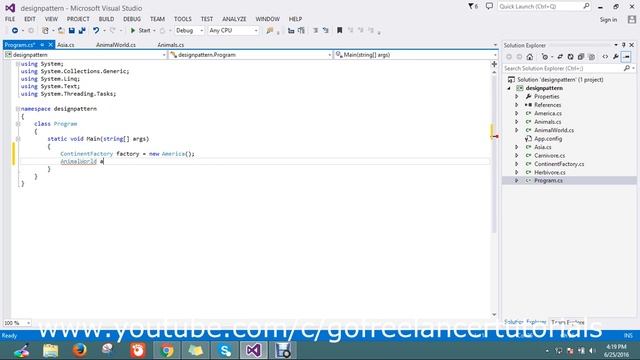The width and height of the screenshot is (640, 360).
Task: Click the Open File toolbar icon
Action: coord(61,31)
